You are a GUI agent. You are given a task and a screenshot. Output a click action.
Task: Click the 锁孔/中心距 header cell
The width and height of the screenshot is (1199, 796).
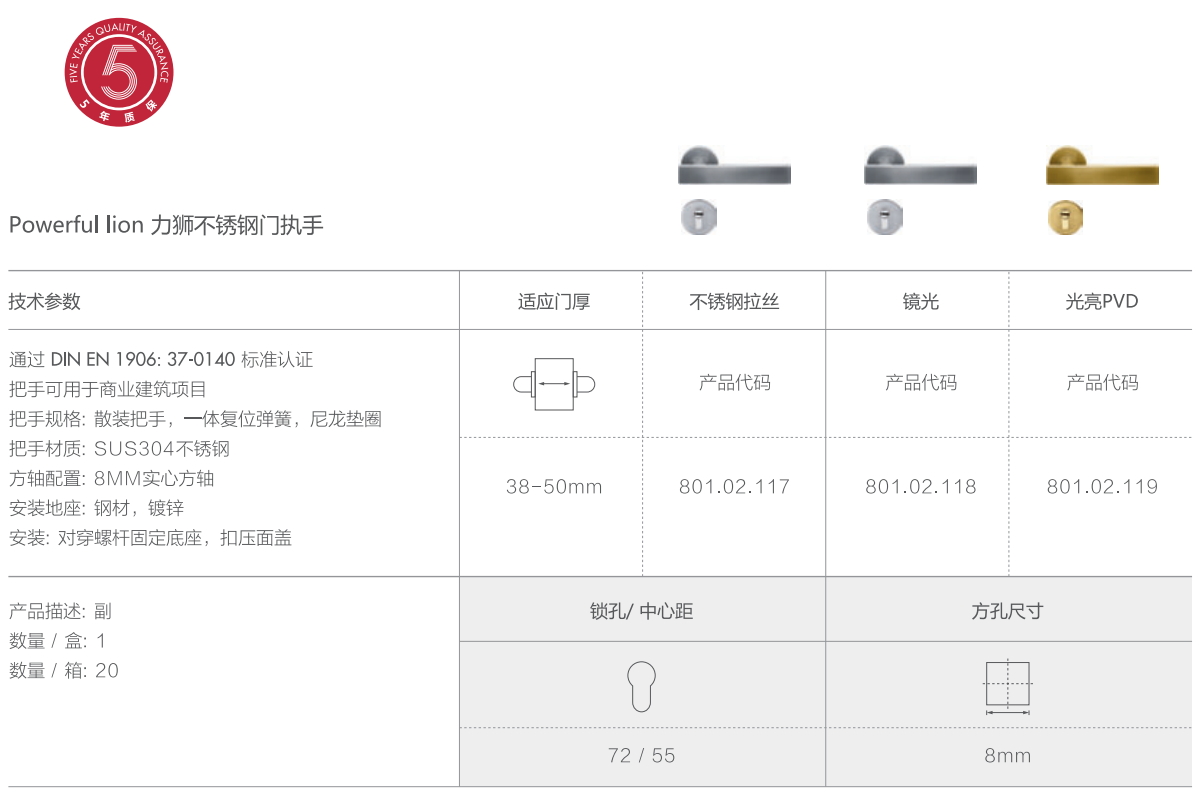[642, 611]
